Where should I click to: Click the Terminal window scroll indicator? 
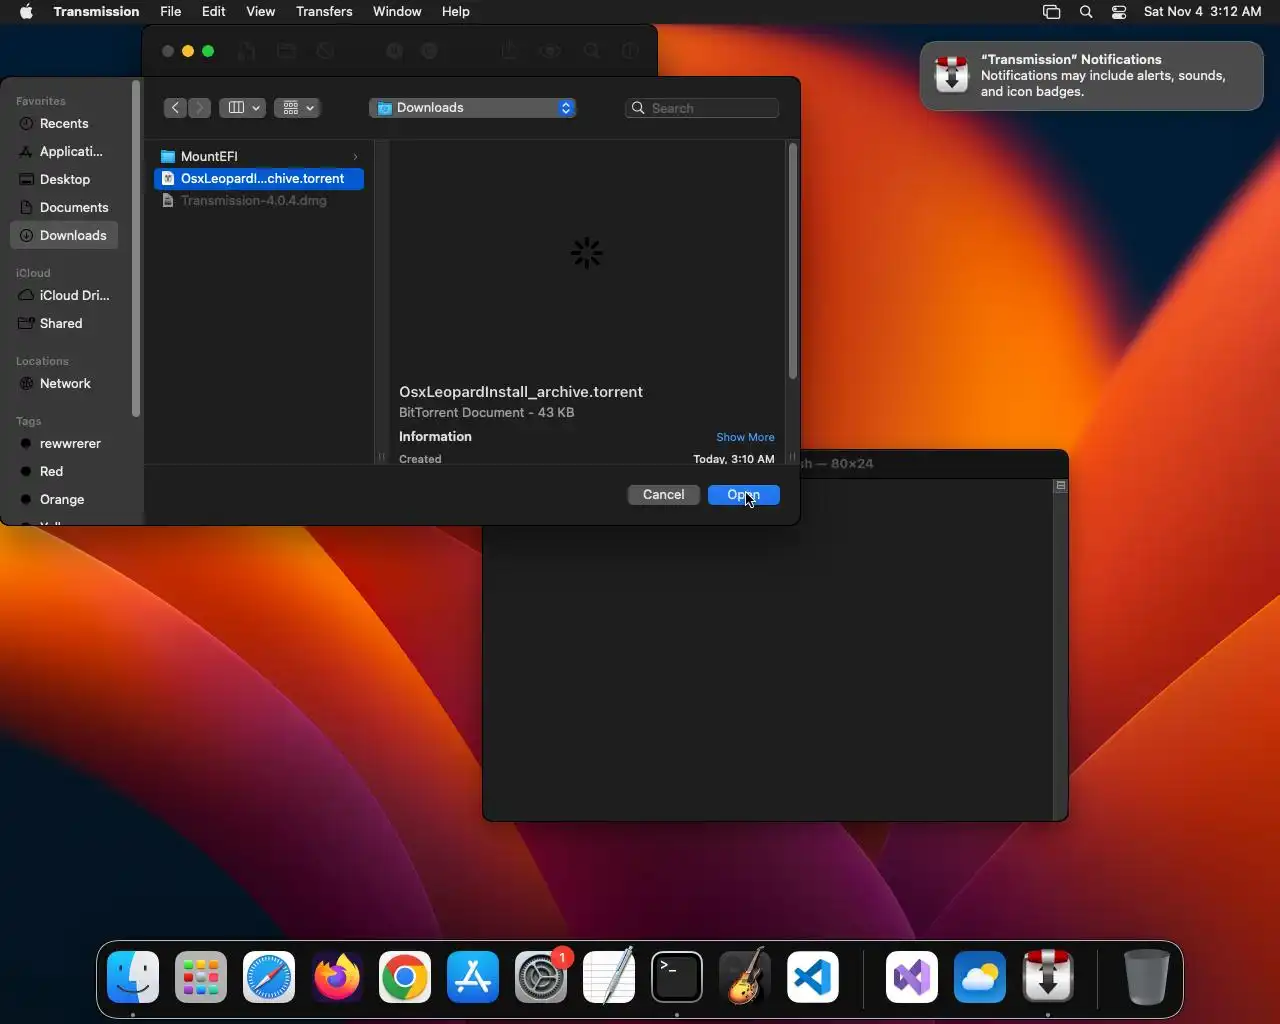1061,486
